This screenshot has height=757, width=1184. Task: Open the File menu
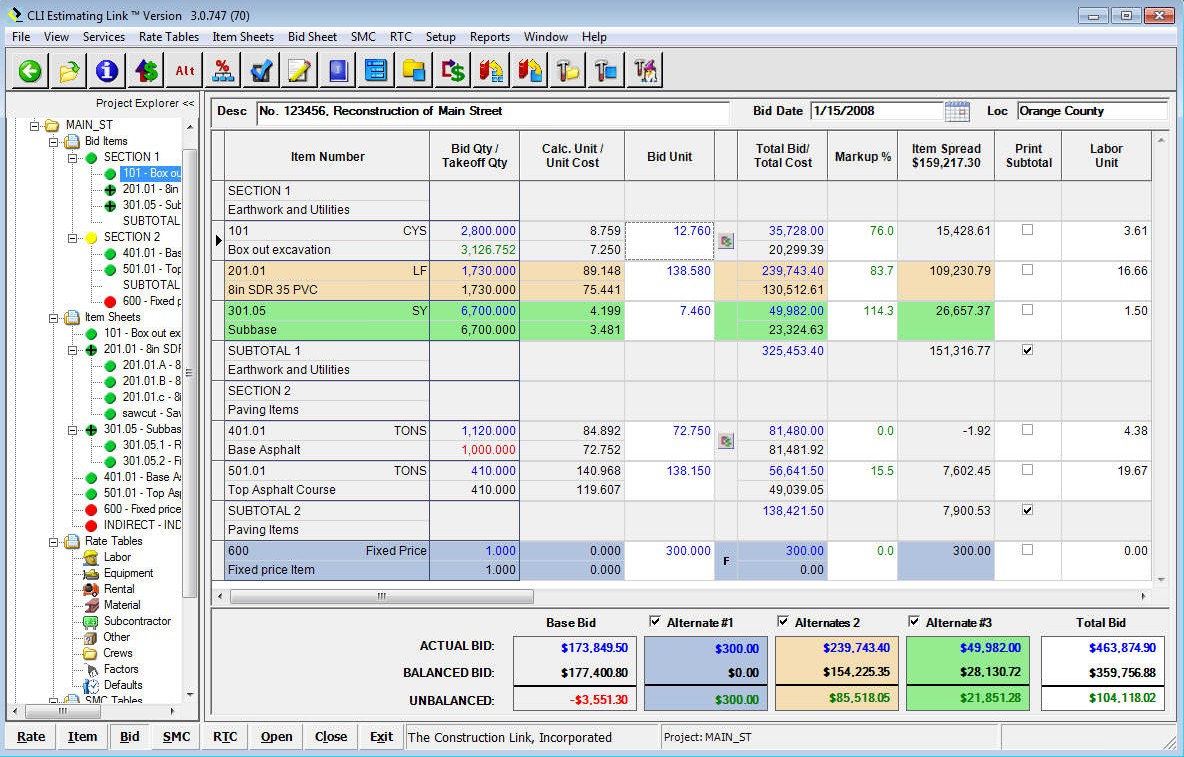coord(21,37)
